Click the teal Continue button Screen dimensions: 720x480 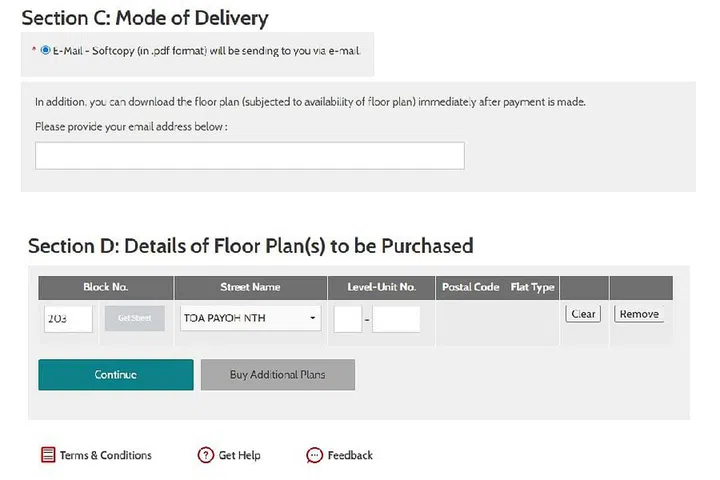(x=116, y=375)
